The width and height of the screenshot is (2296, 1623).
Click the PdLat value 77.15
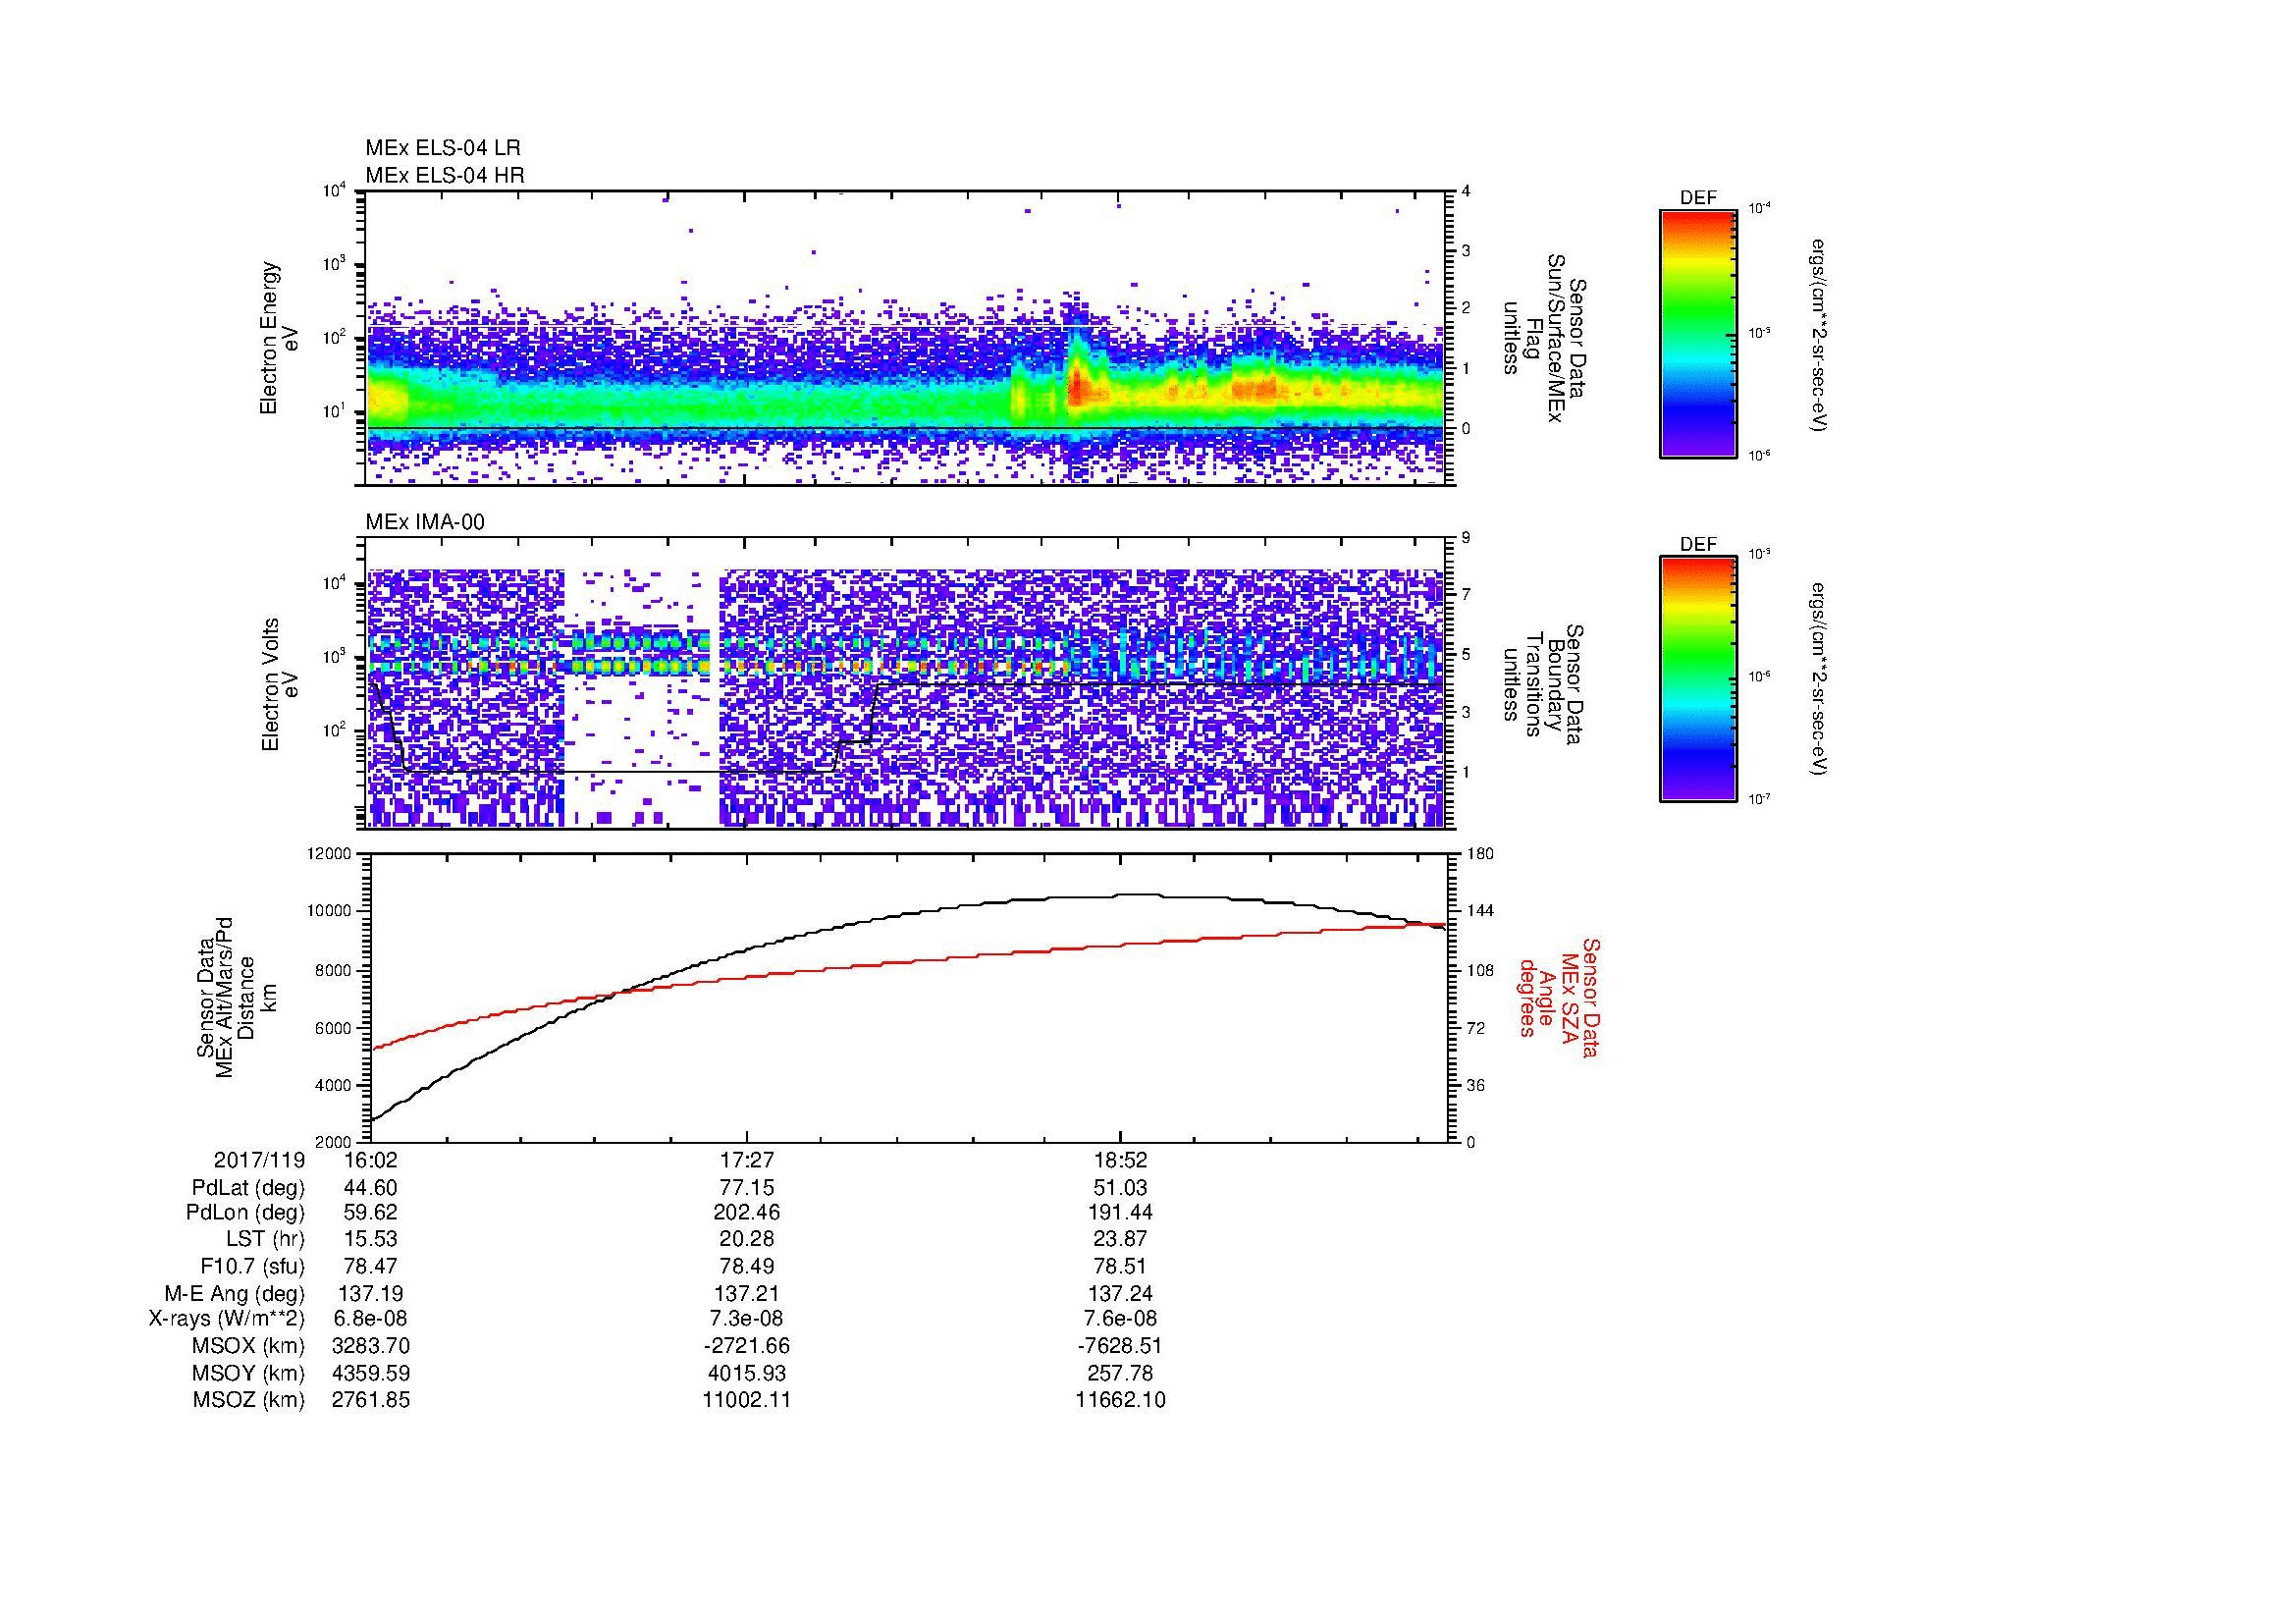click(746, 1188)
